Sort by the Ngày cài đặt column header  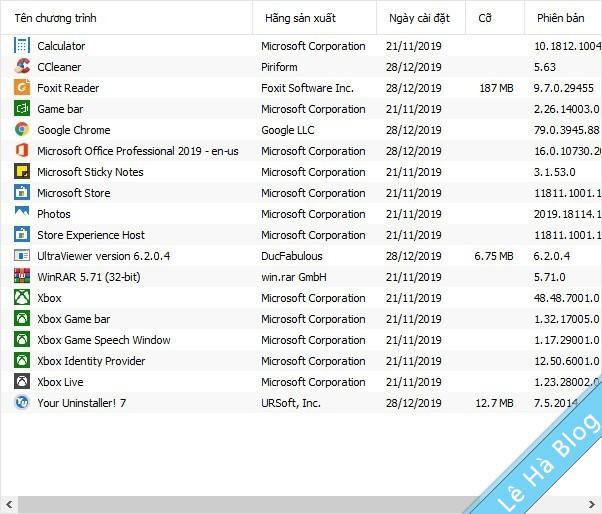click(x=421, y=18)
